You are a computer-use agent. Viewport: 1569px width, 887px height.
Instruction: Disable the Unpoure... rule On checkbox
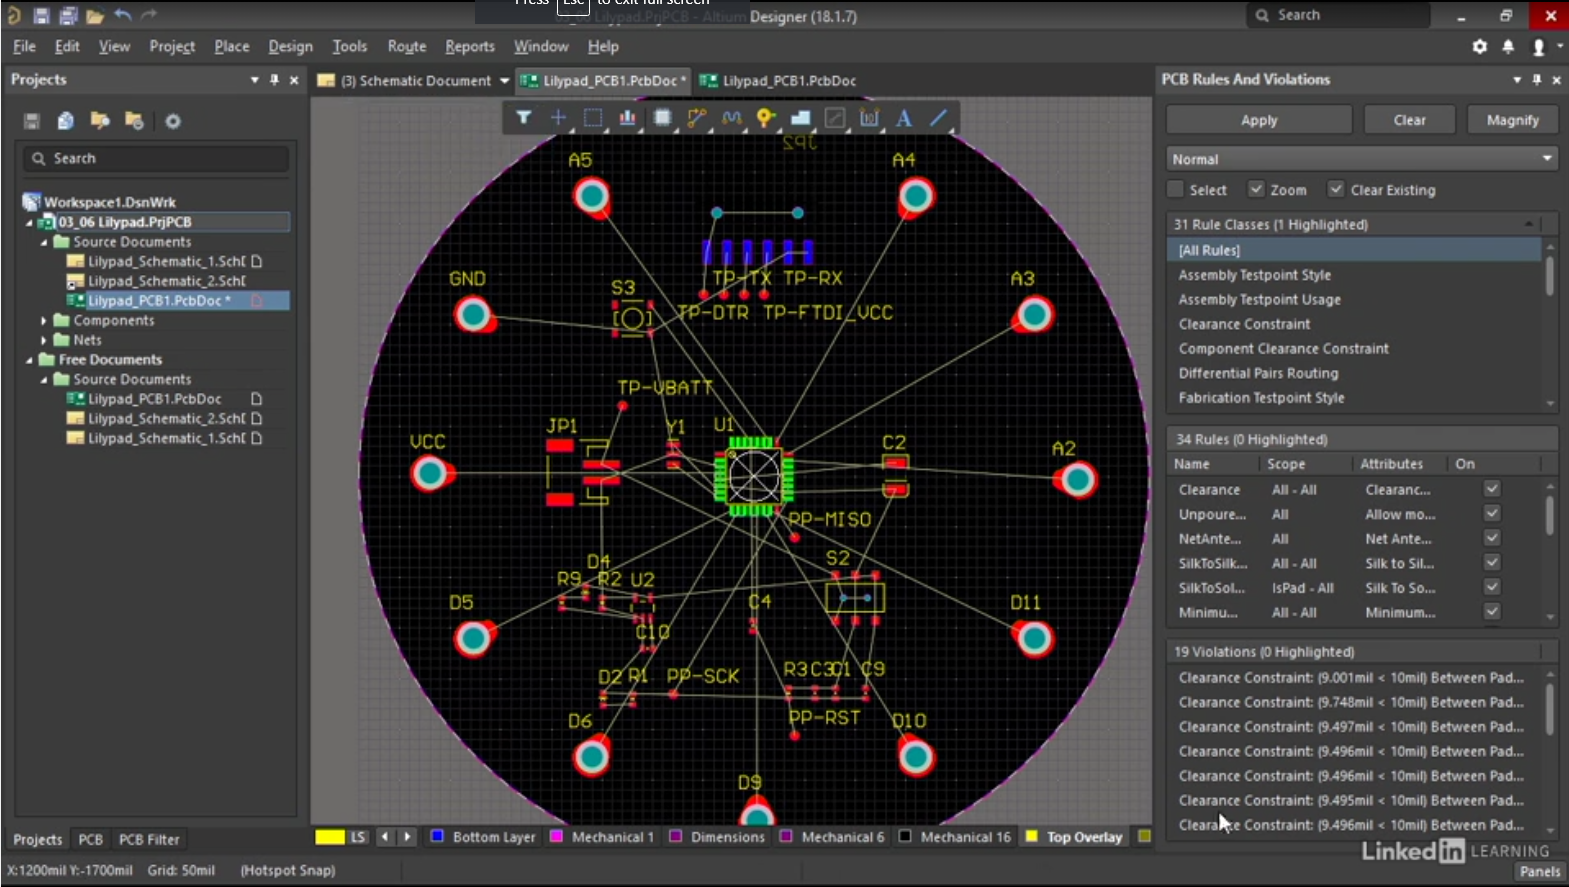[x=1492, y=514]
